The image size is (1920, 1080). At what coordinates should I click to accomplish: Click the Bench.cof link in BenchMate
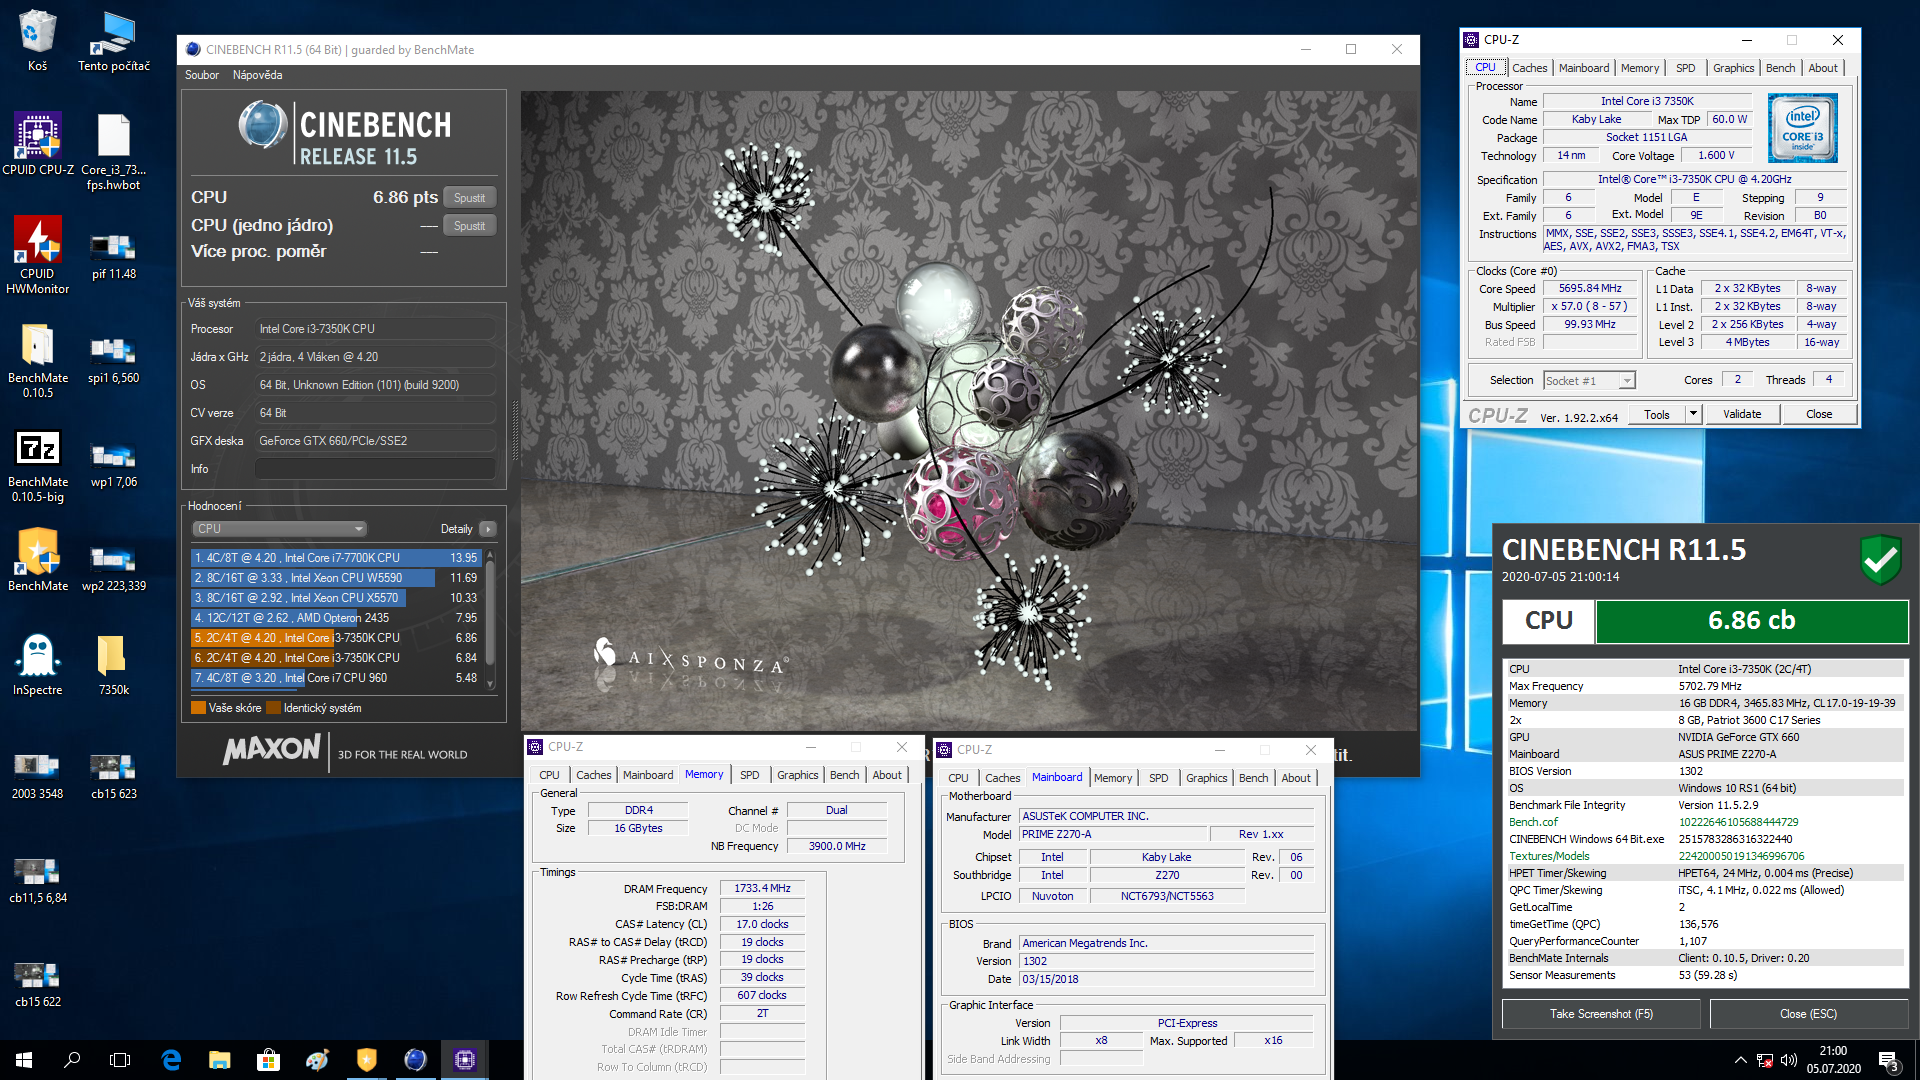1533,822
